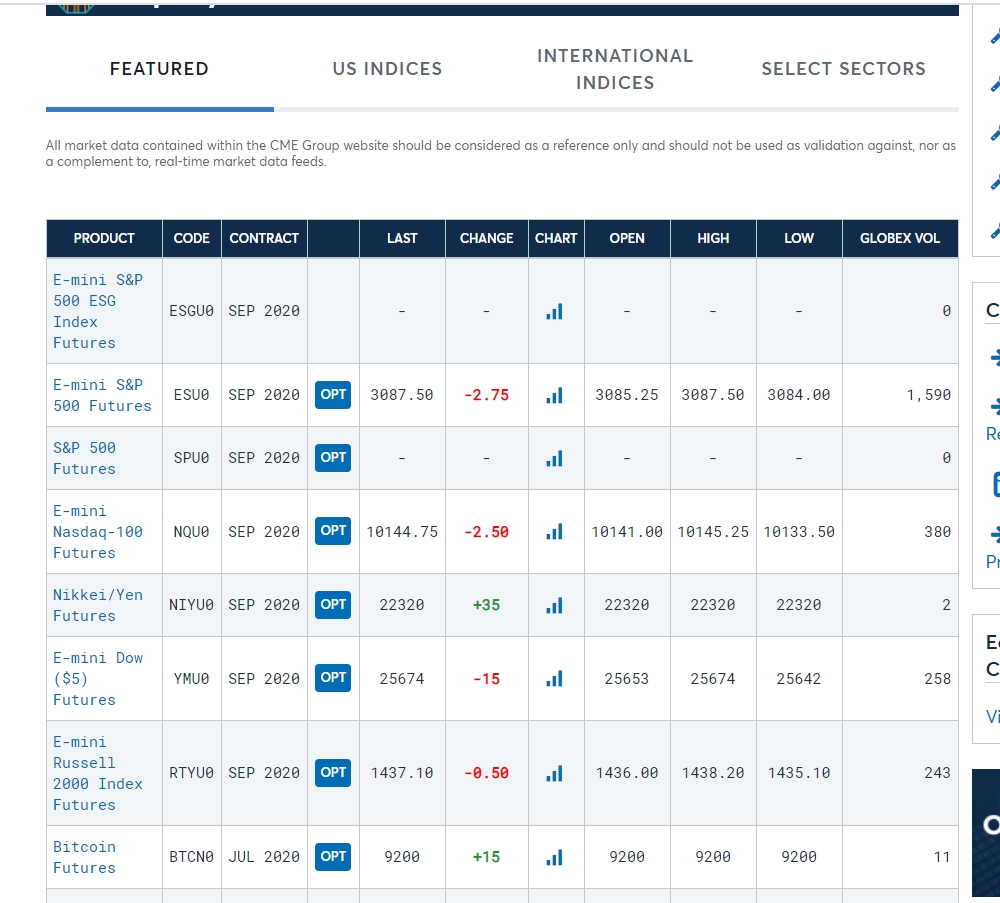
Task: Click the LAST column header
Action: [402, 239]
